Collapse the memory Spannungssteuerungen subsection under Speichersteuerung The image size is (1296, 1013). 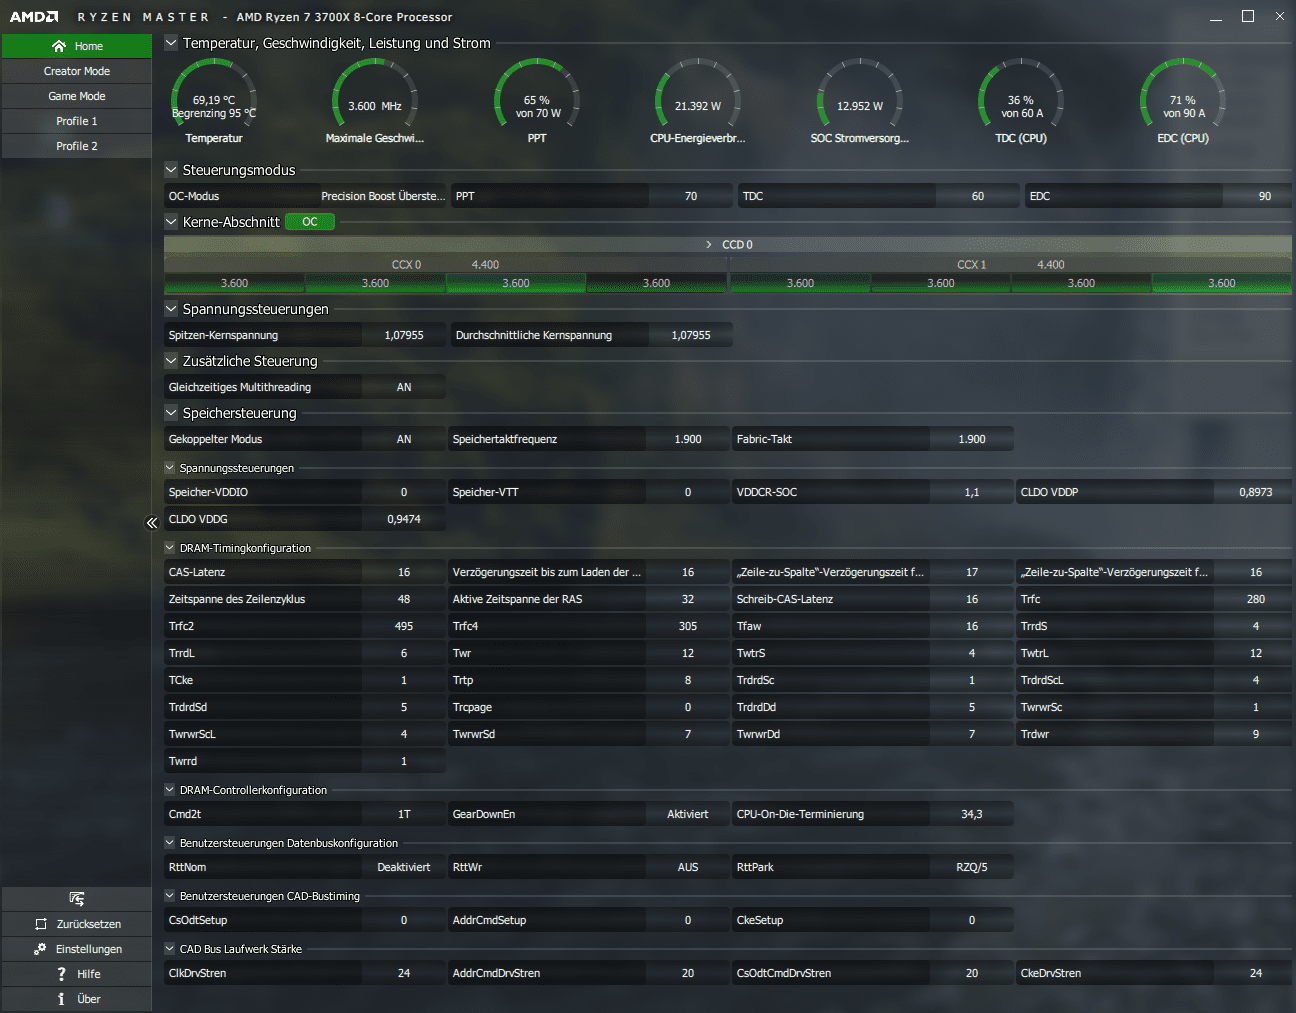pyautogui.click(x=170, y=468)
